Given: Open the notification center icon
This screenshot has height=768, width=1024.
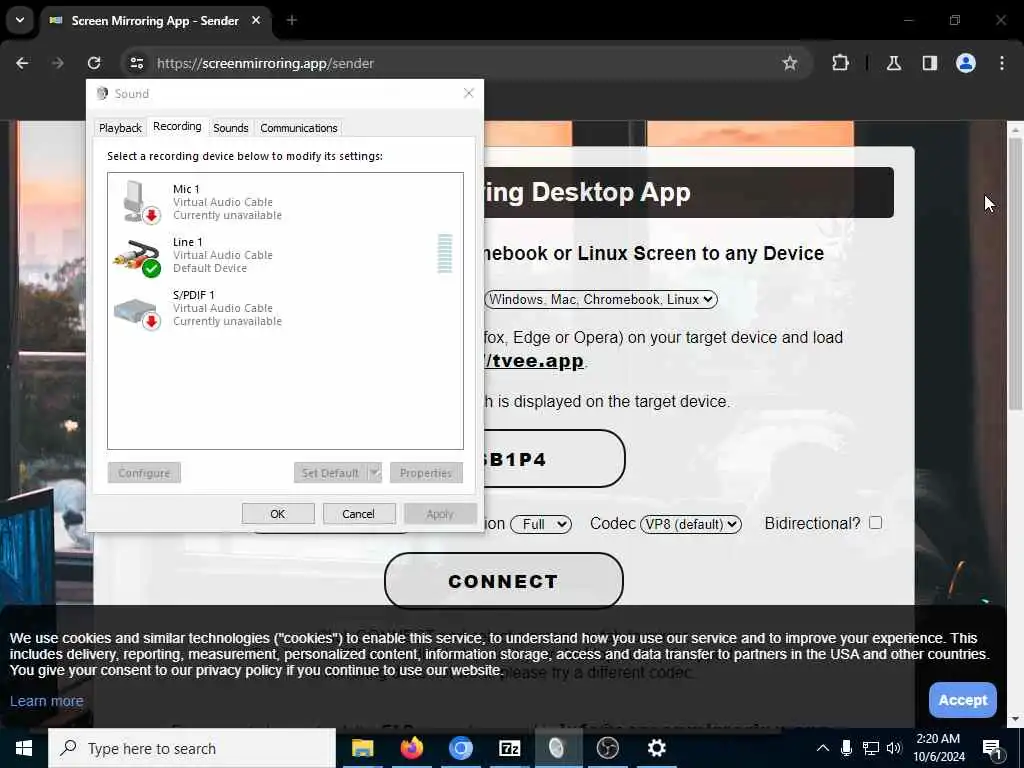Looking at the screenshot, I should [992, 749].
